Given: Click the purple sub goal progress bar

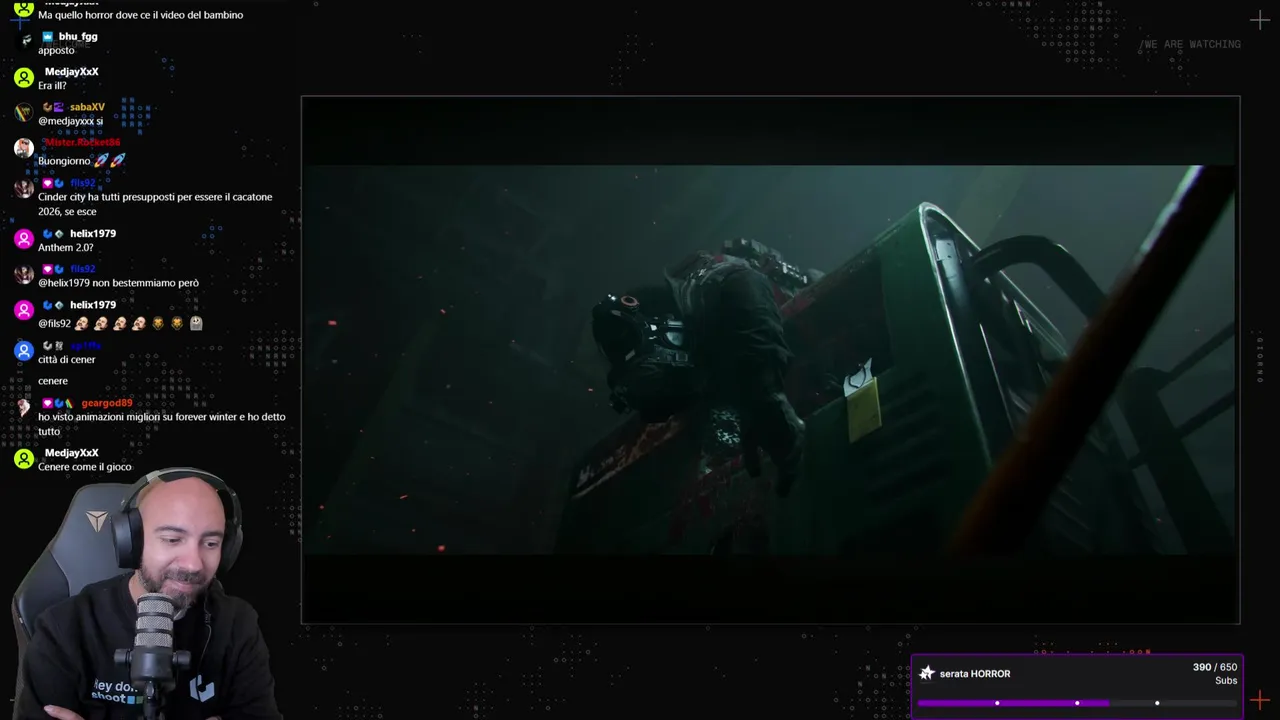Looking at the screenshot, I should pyautogui.click(x=1077, y=703).
